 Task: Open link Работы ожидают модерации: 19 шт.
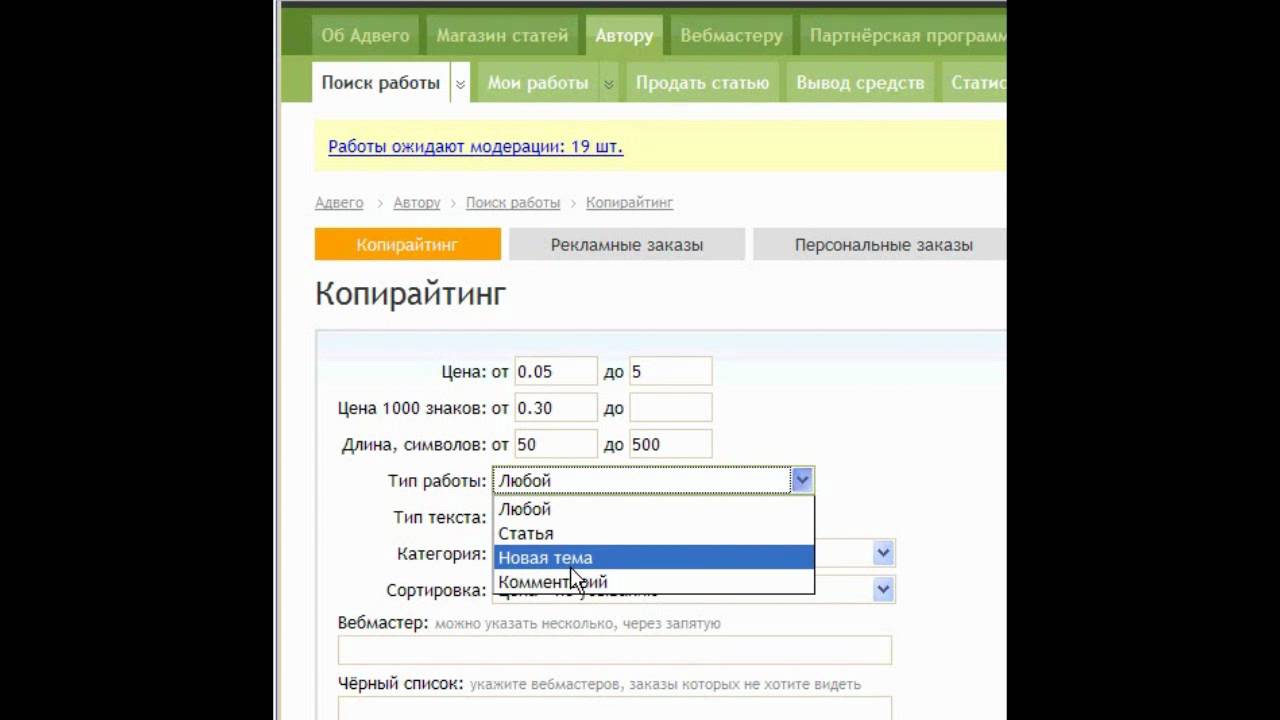(475, 147)
